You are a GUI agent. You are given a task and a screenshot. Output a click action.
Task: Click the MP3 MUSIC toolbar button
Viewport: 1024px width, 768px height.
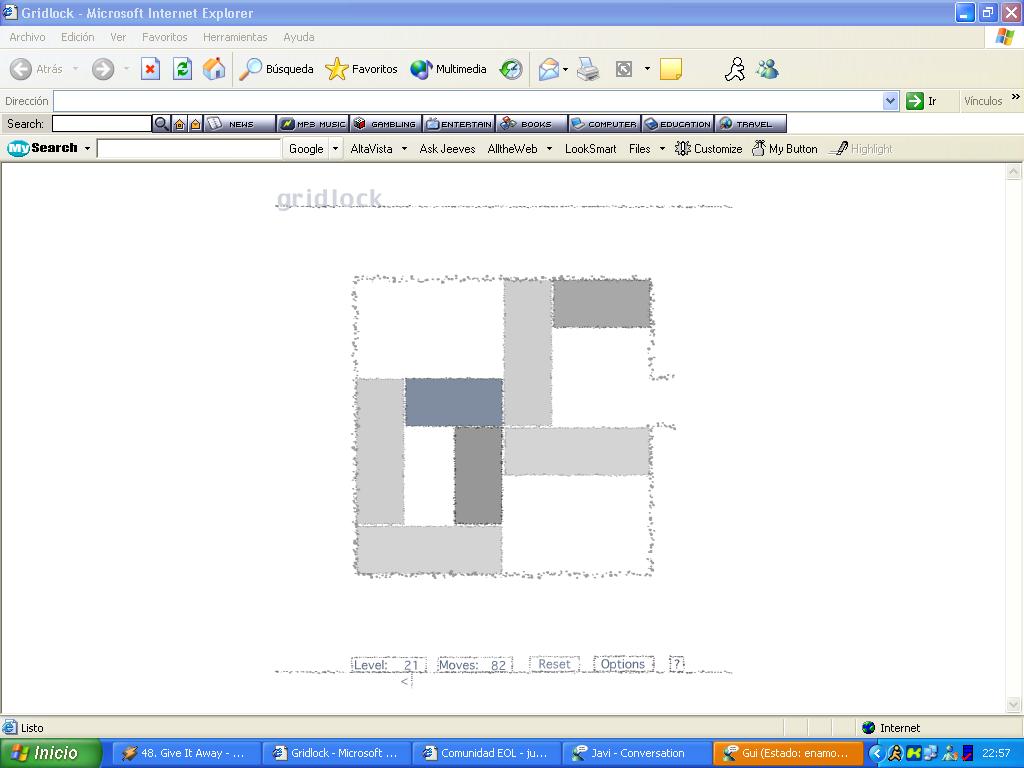coord(313,123)
